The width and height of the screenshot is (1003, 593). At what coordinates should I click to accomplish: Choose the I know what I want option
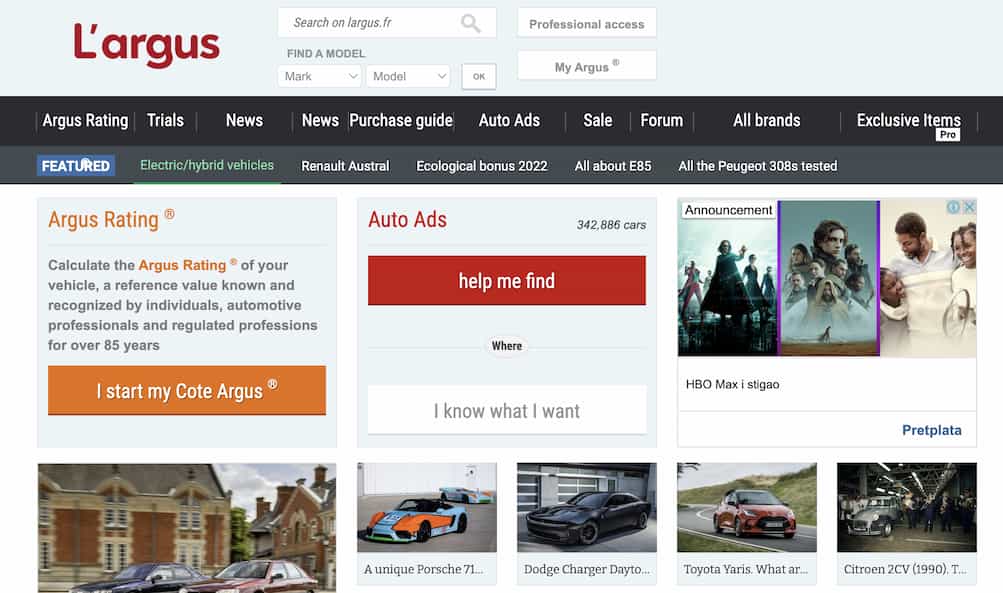pyautogui.click(x=506, y=410)
